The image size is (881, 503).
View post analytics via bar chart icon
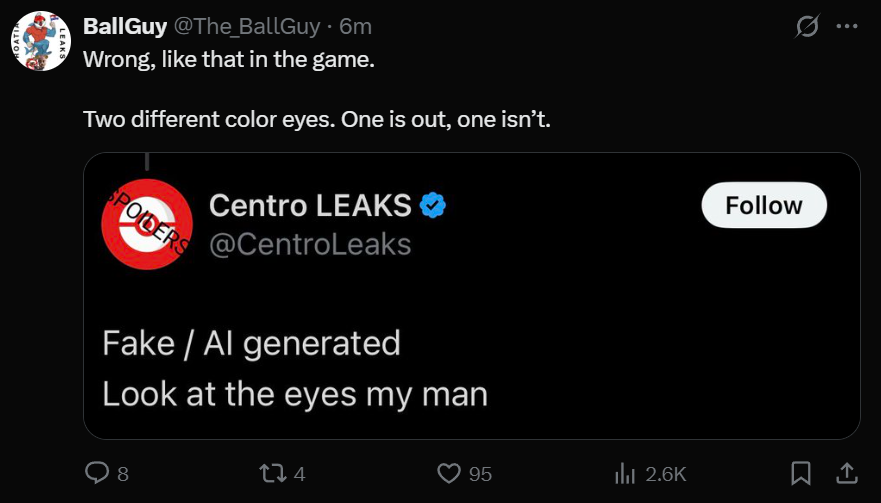(625, 472)
